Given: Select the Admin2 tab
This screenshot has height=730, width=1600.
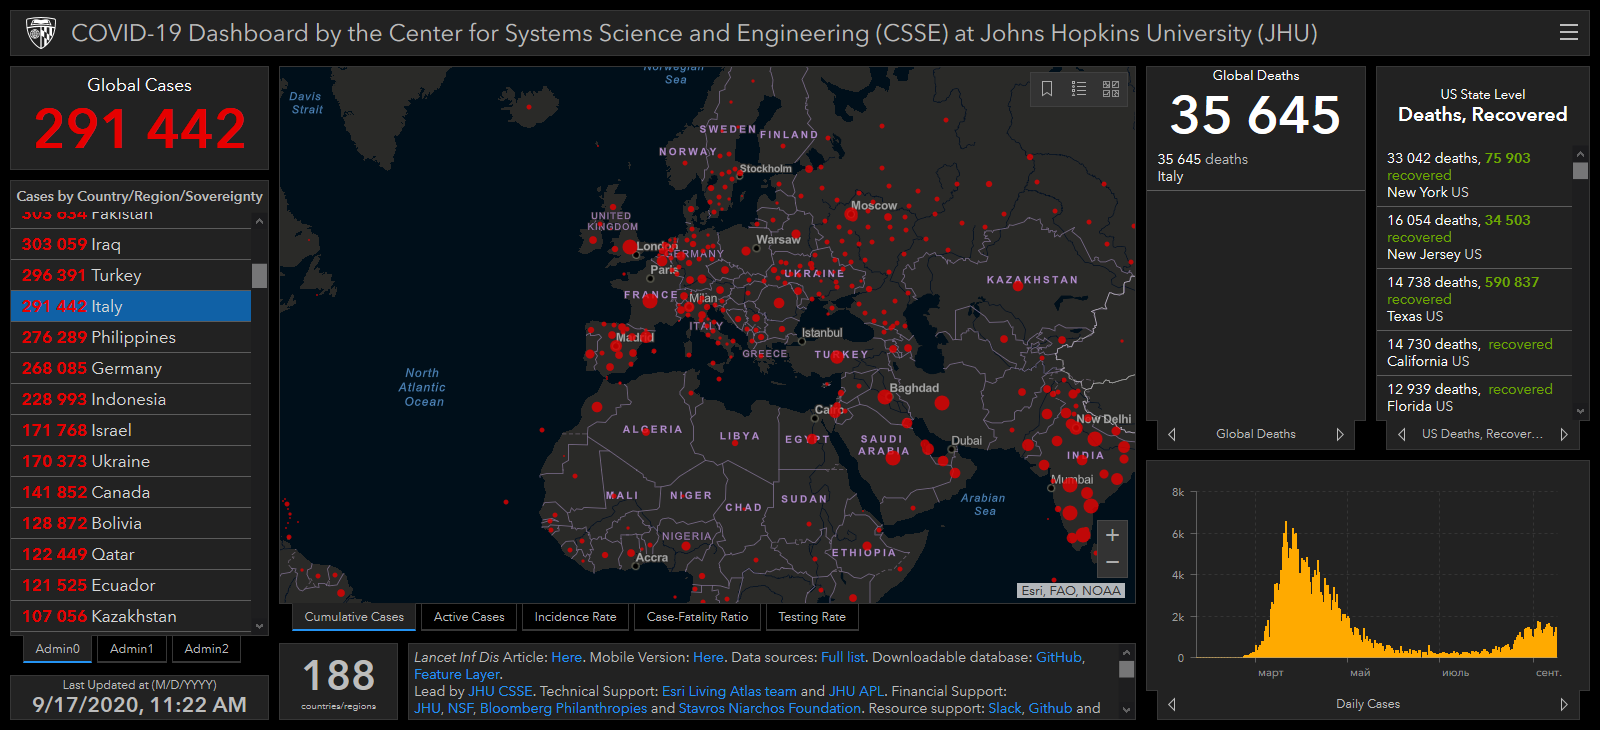Looking at the screenshot, I should [x=206, y=649].
